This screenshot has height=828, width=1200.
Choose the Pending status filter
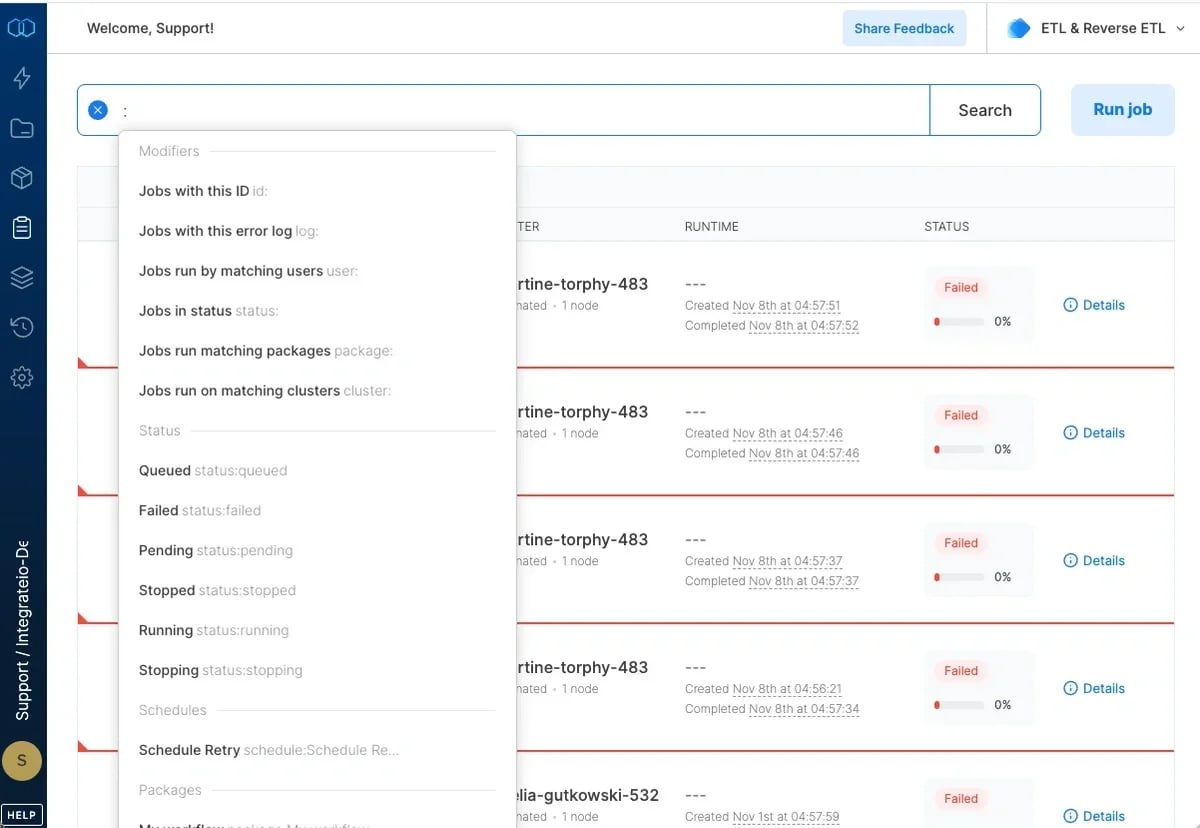click(x=317, y=551)
